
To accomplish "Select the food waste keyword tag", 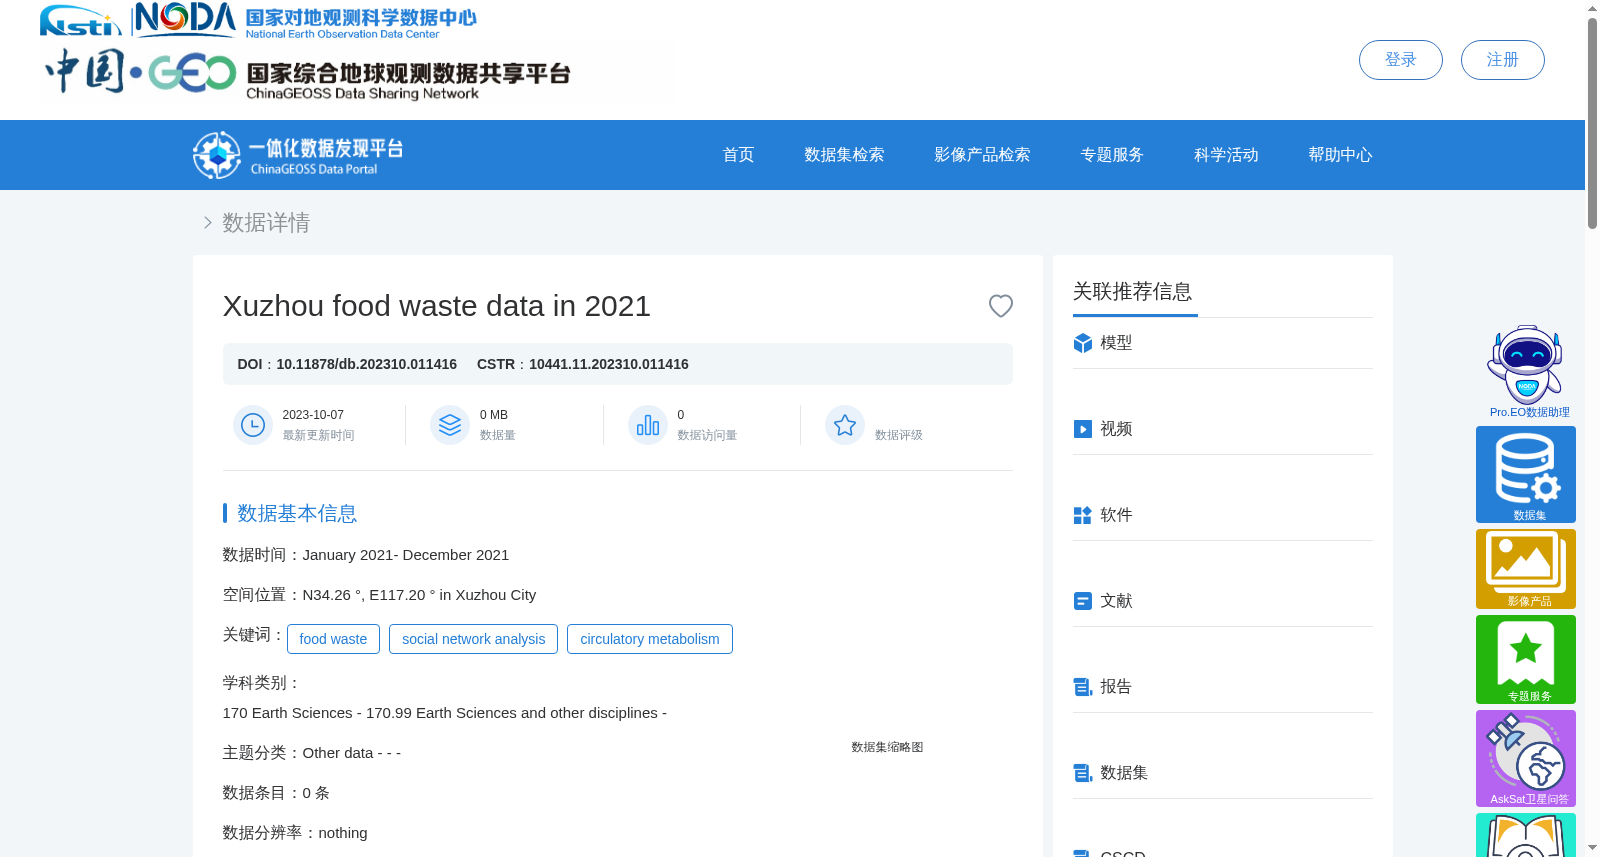I will [333, 639].
